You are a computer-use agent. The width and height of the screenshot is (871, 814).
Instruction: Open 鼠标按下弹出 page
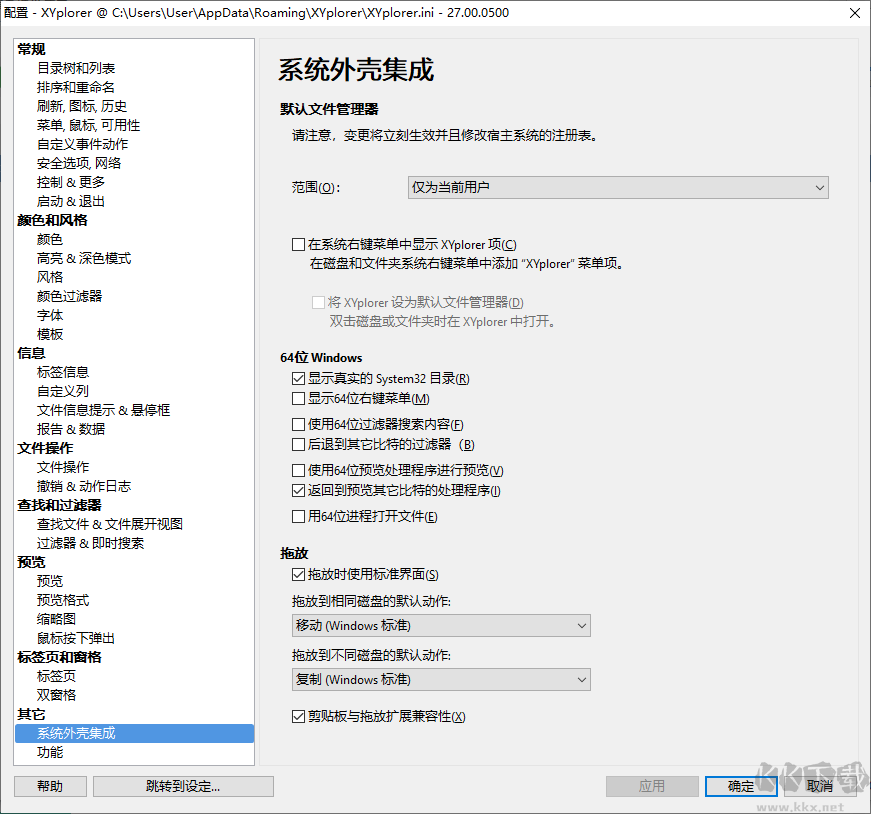pos(76,638)
